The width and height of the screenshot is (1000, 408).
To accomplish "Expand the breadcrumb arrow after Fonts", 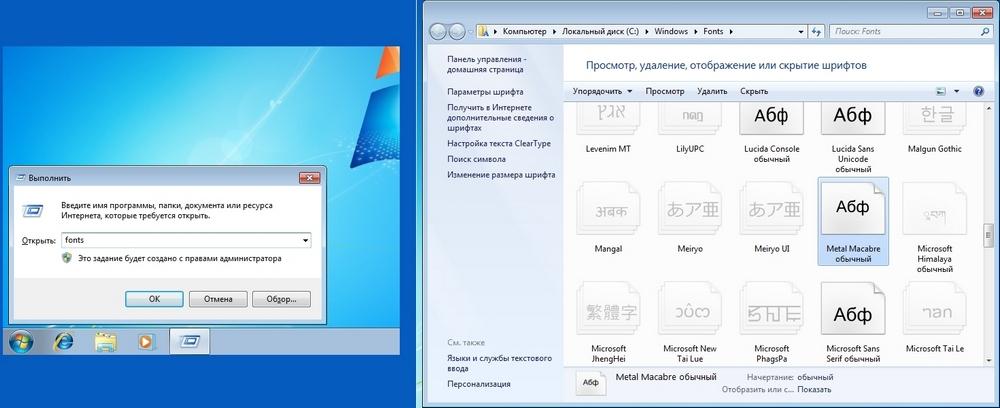I will (731, 31).
